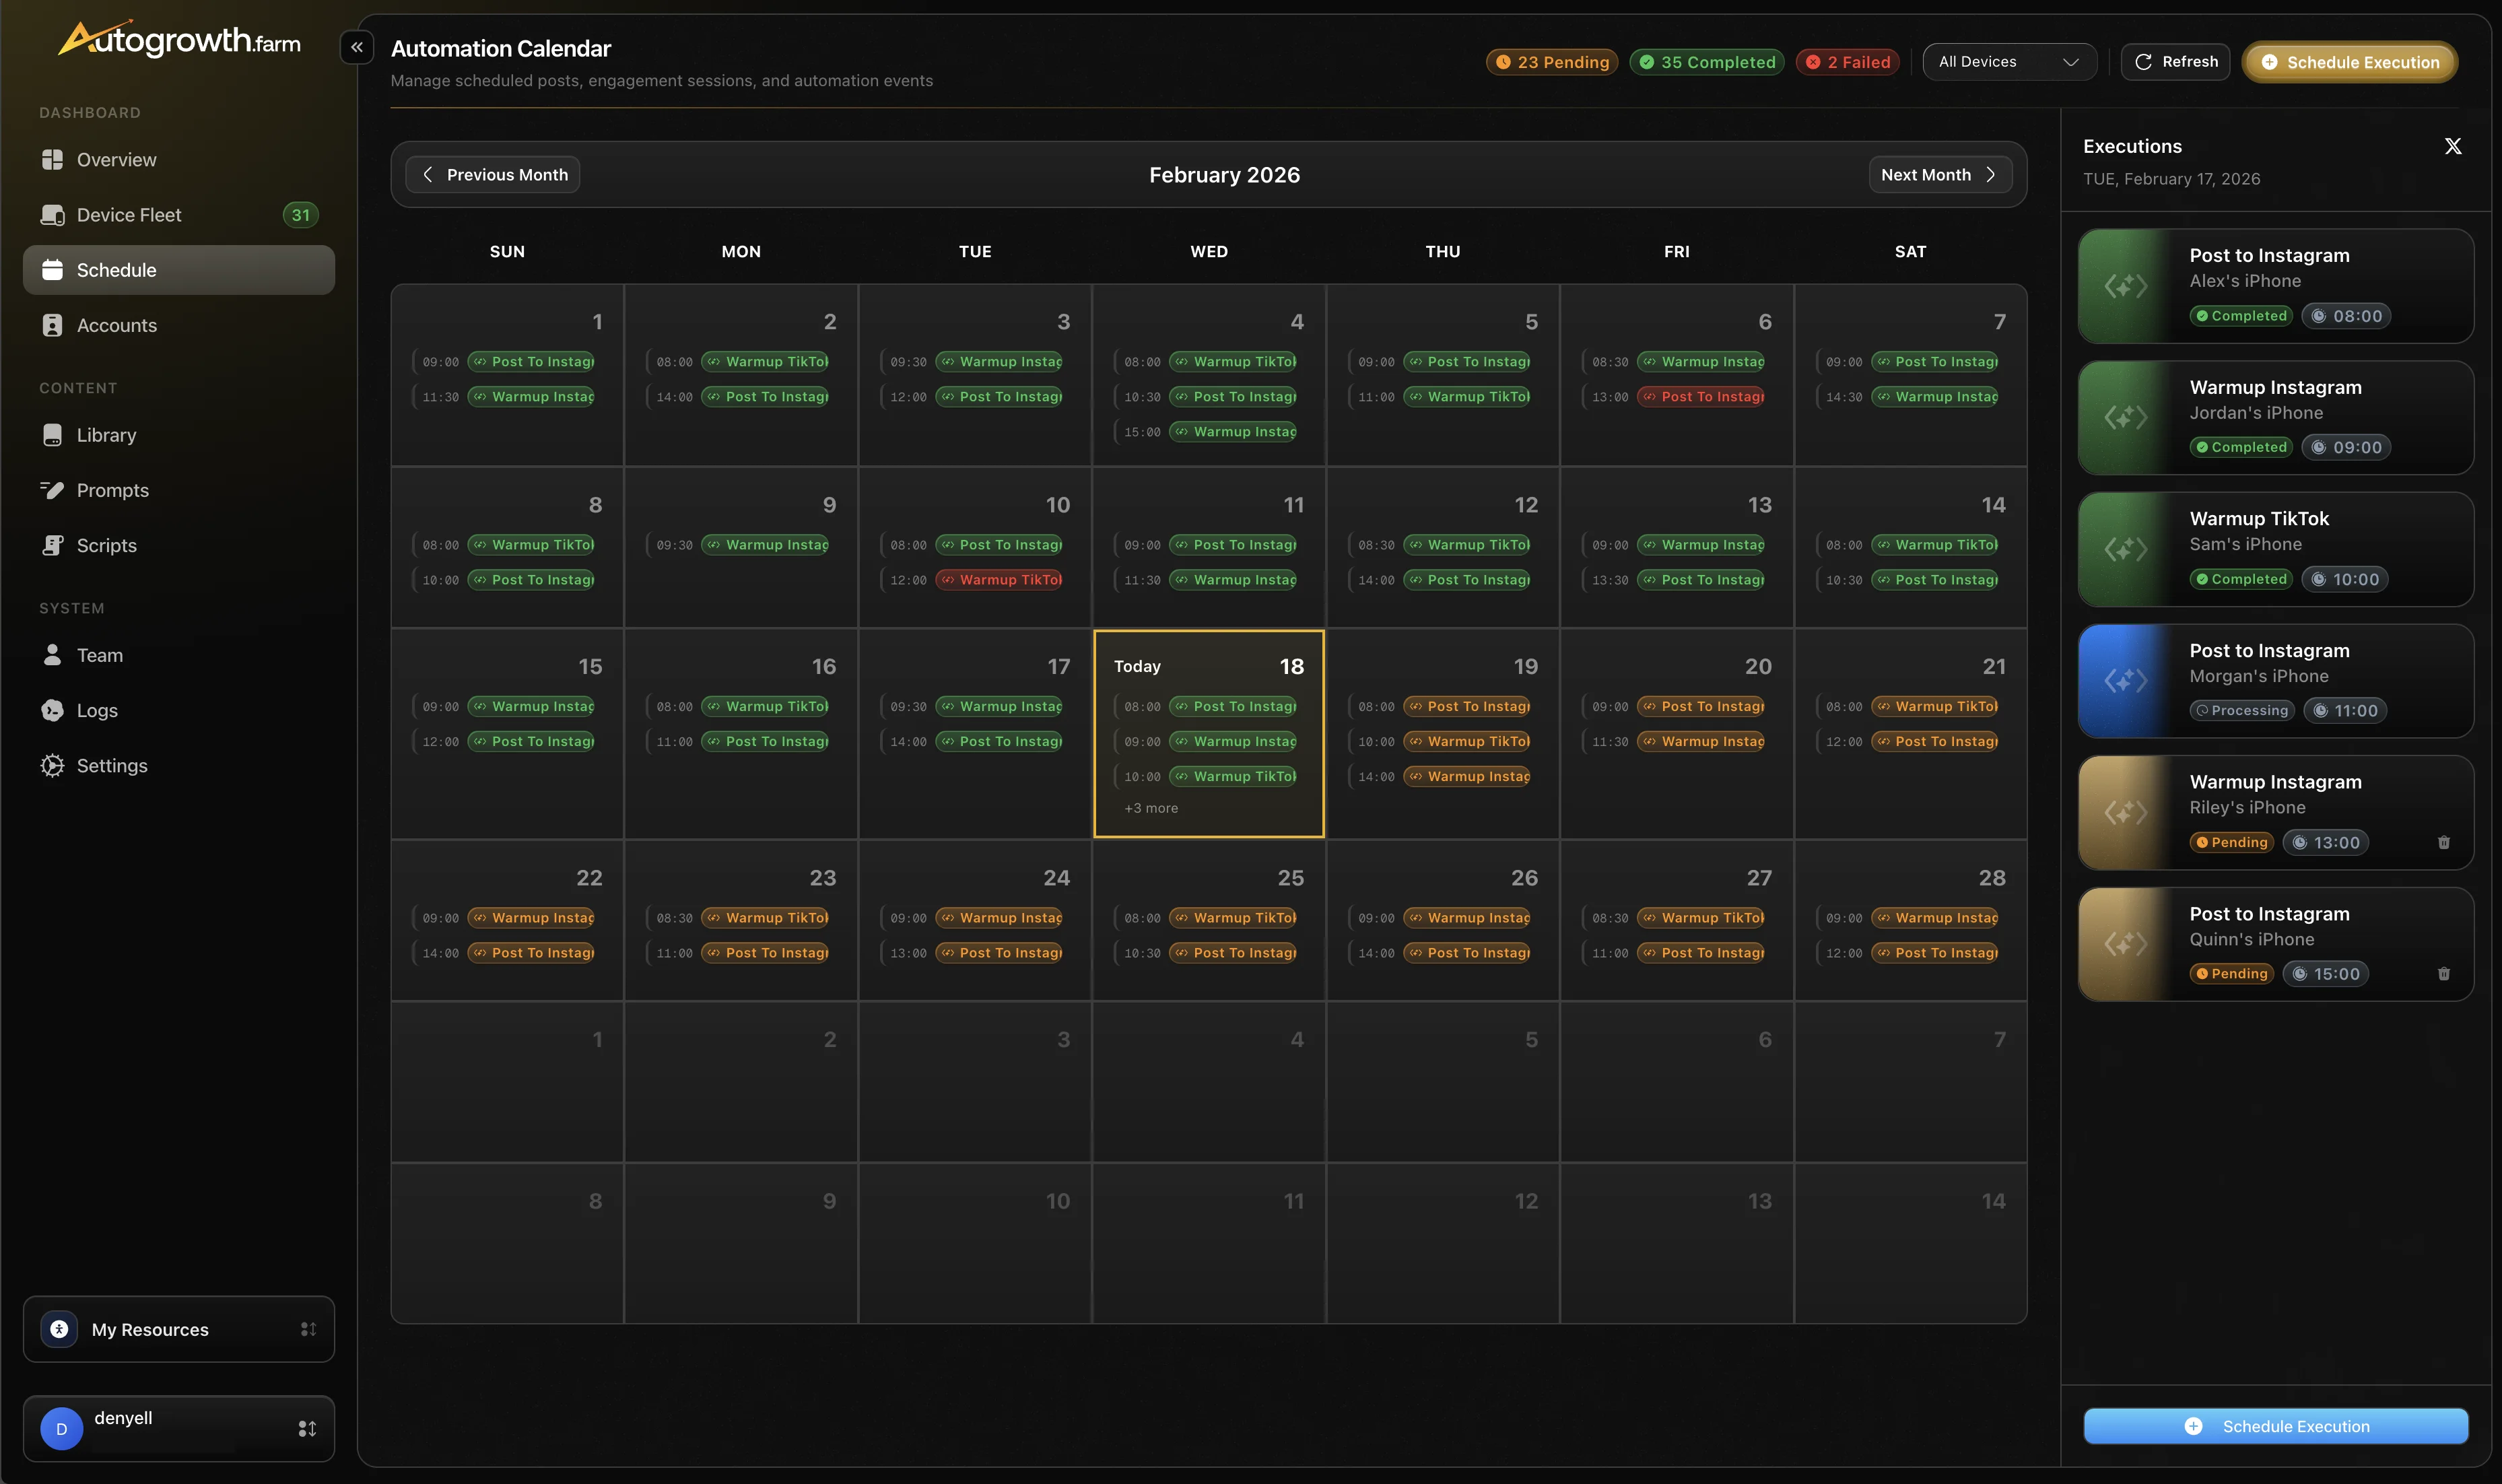The height and width of the screenshot is (1484, 2502).
Task: Select the Prompts lightning icon
Action: 52,490
